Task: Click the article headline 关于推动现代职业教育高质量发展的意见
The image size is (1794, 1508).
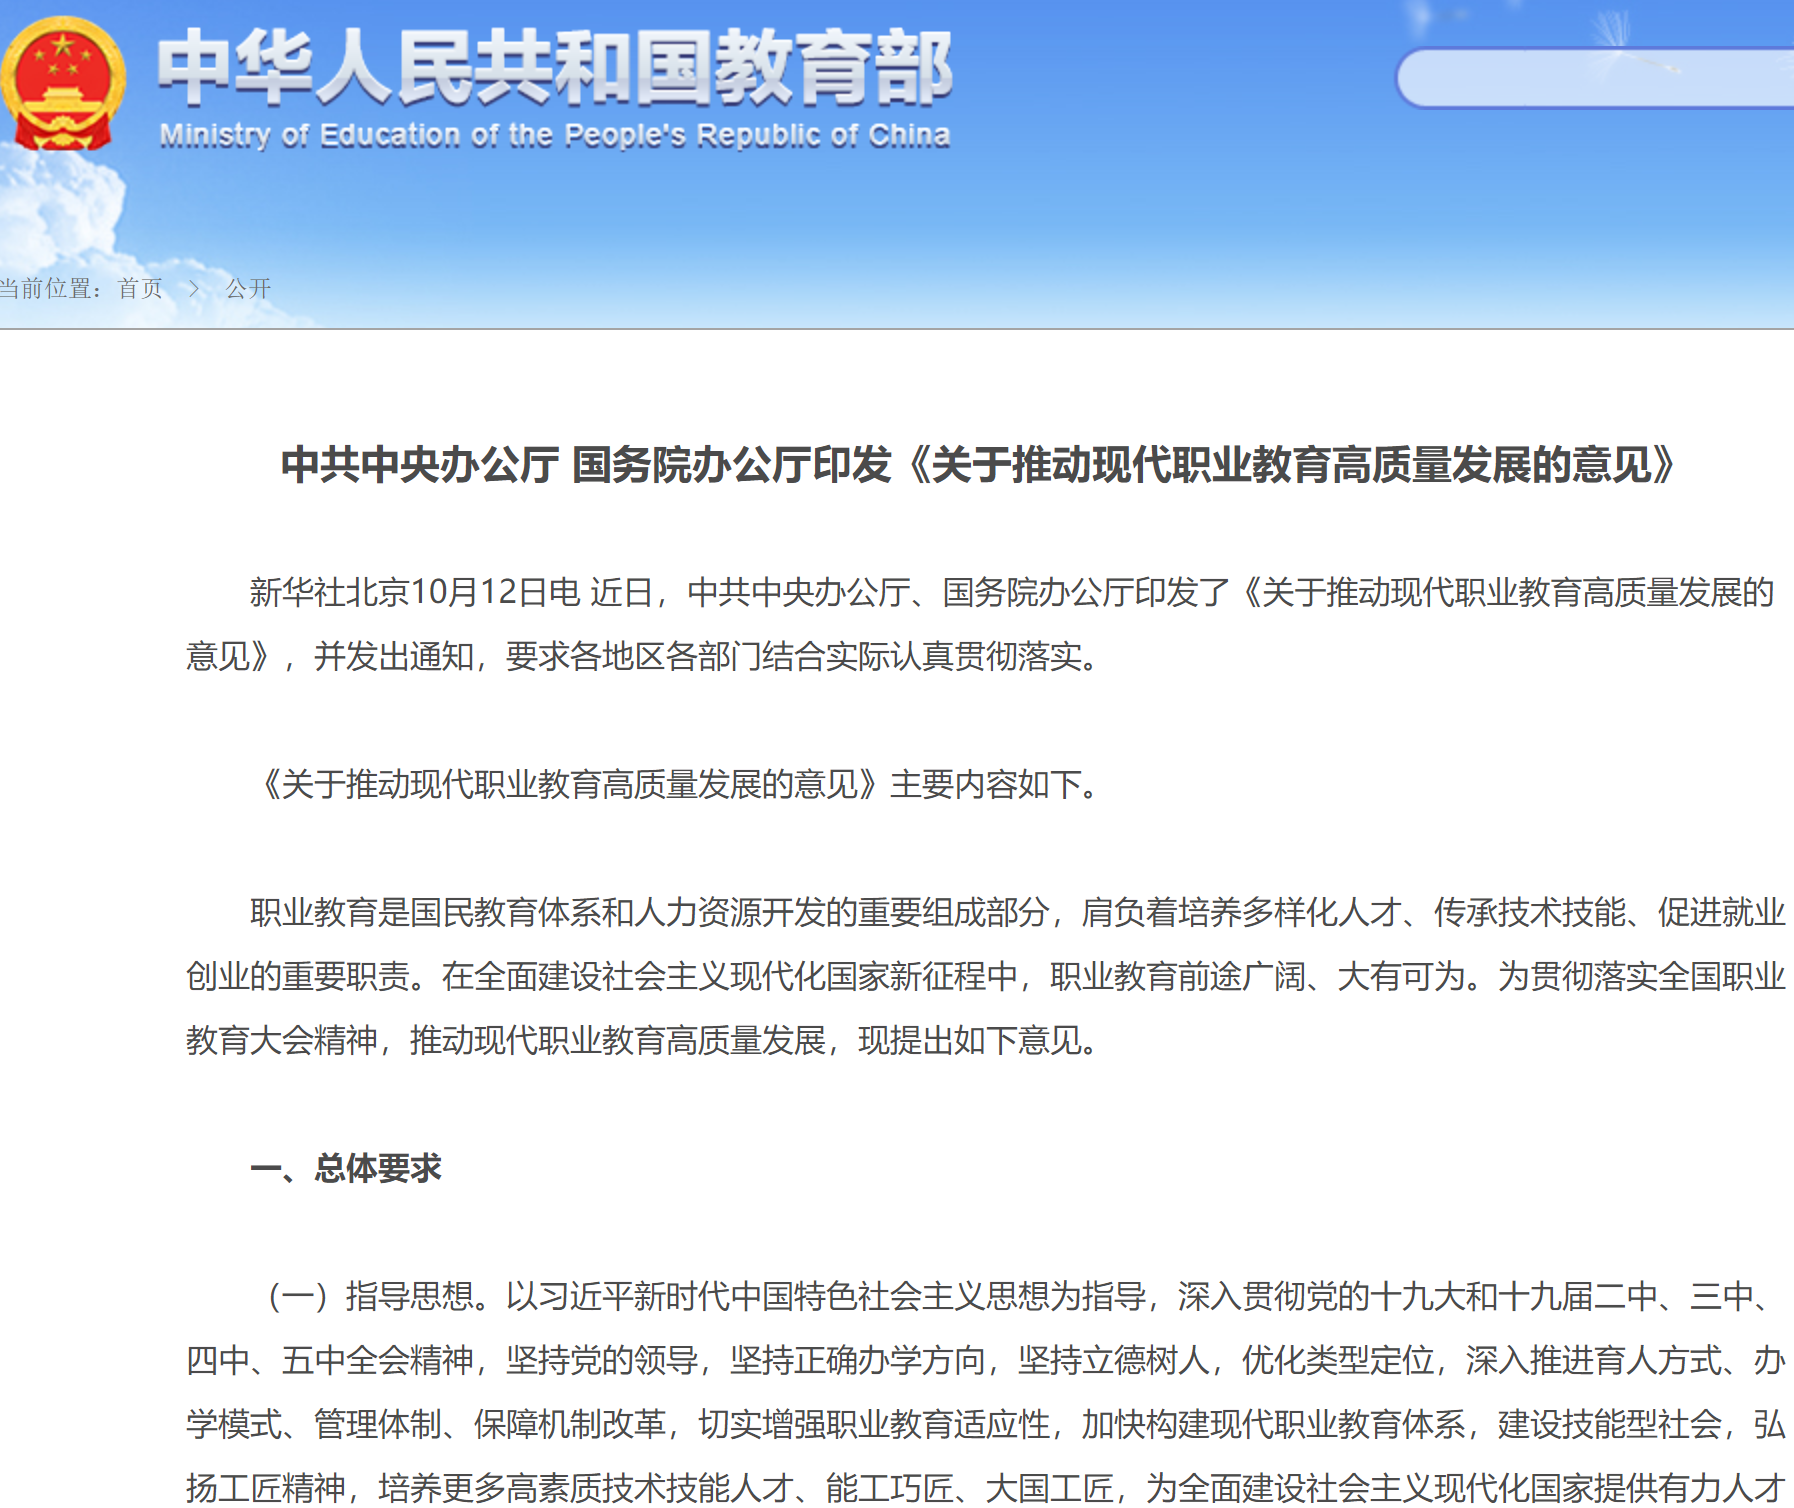Action: [x=979, y=465]
